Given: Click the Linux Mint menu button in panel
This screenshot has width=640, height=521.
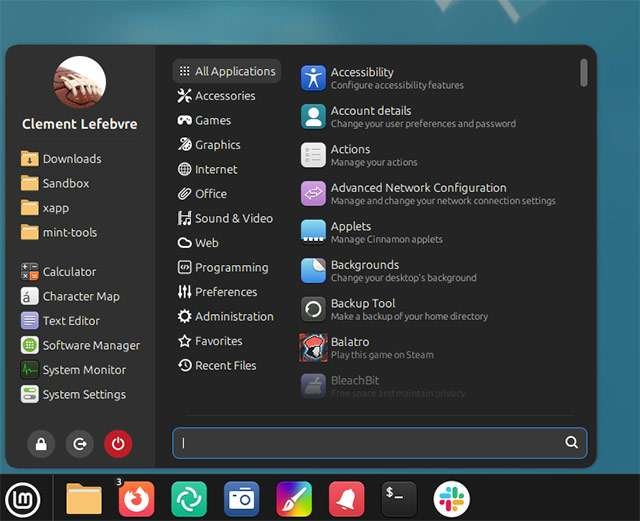Looking at the screenshot, I should [x=23, y=499].
